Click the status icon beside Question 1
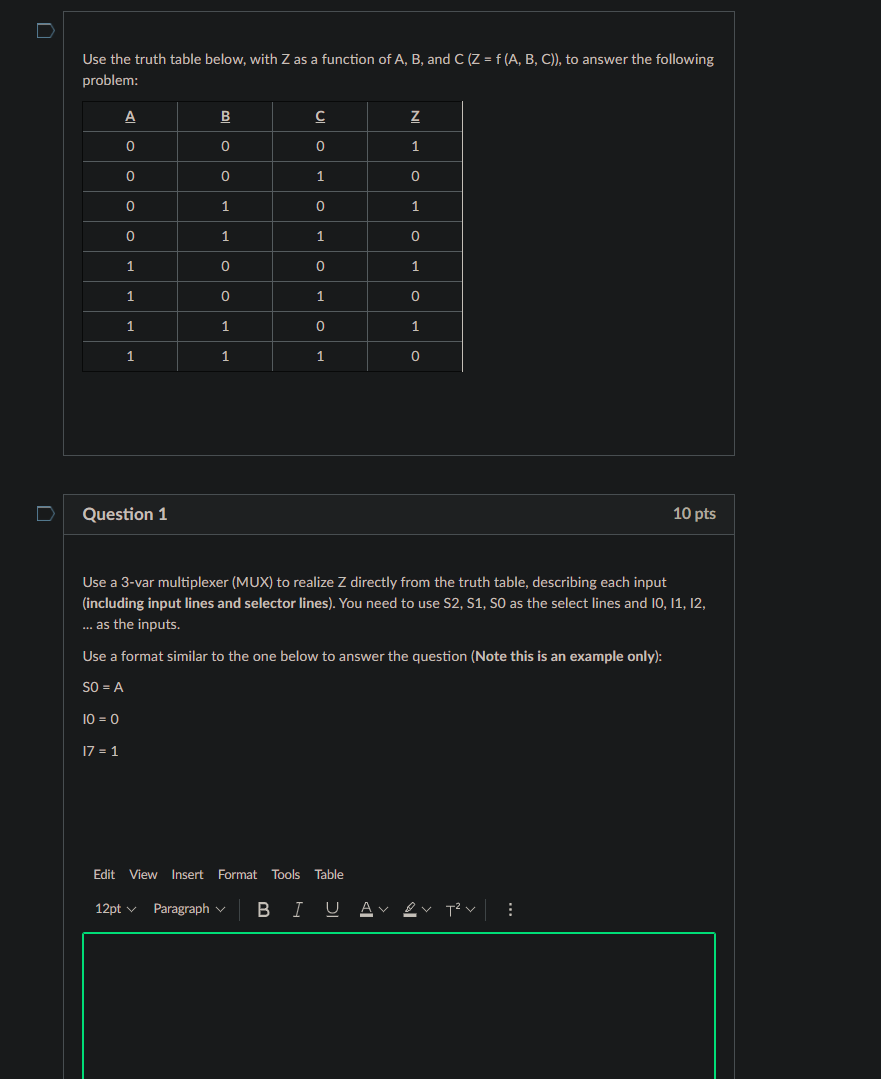This screenshot has width=881, height=1079. 44,513
